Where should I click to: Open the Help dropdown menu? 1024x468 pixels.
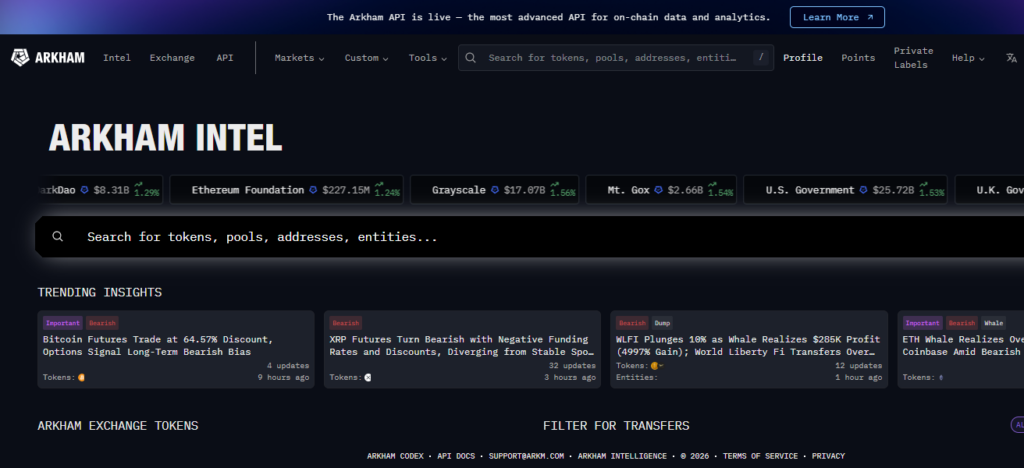[x=968, y=57]
